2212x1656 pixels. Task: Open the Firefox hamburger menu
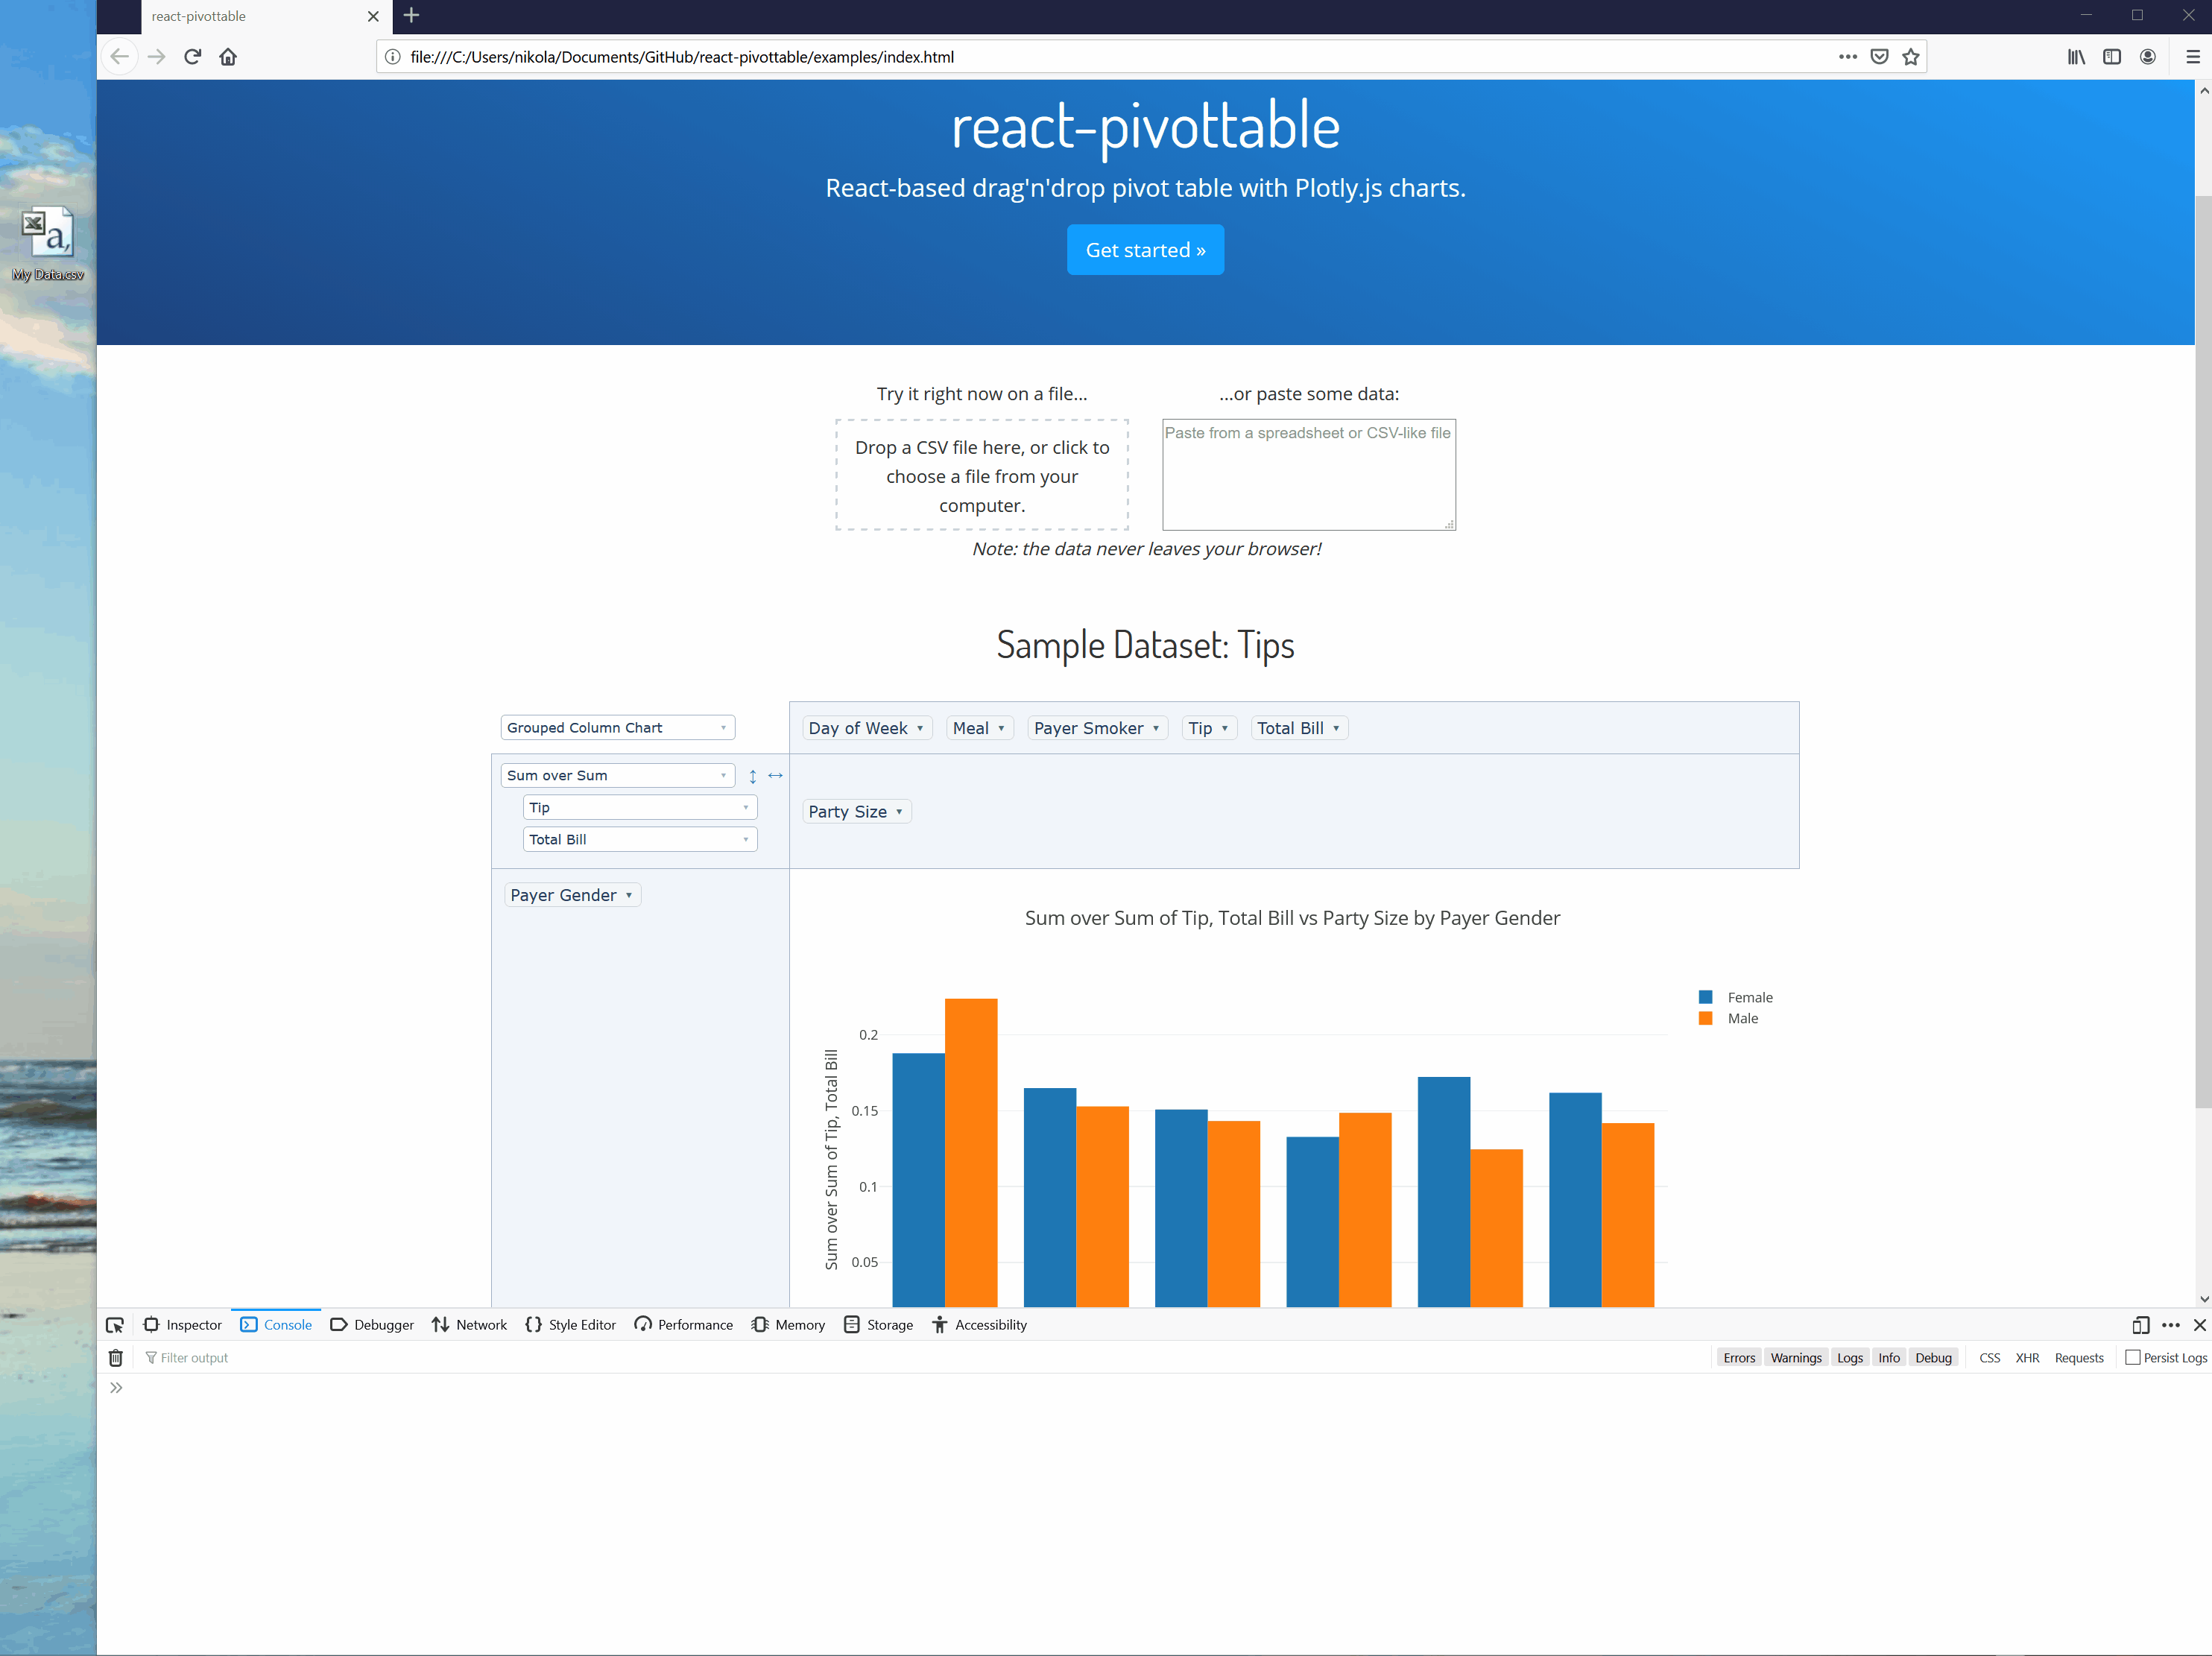[x=2192, y=57]
